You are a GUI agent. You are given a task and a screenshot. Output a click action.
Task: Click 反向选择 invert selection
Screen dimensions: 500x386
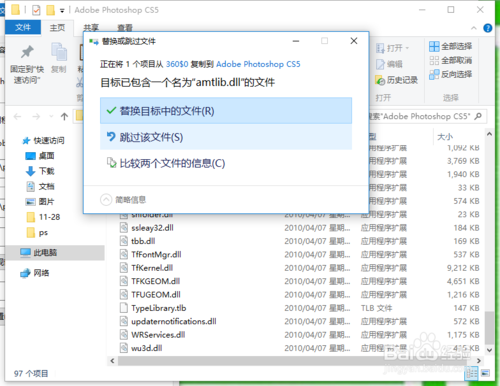click(451, 74)
